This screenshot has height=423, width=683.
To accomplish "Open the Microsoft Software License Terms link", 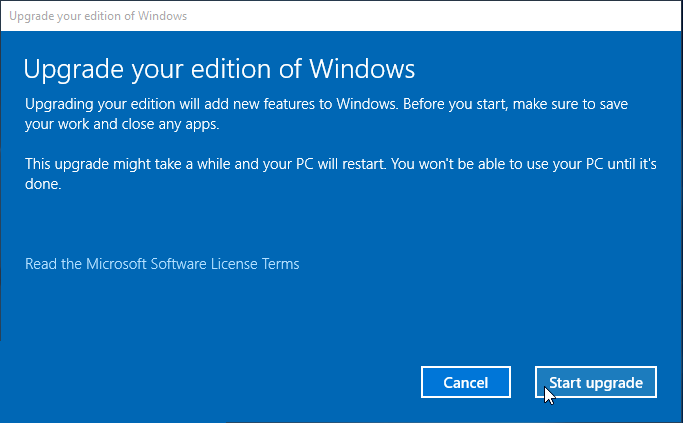I will 162,264.
